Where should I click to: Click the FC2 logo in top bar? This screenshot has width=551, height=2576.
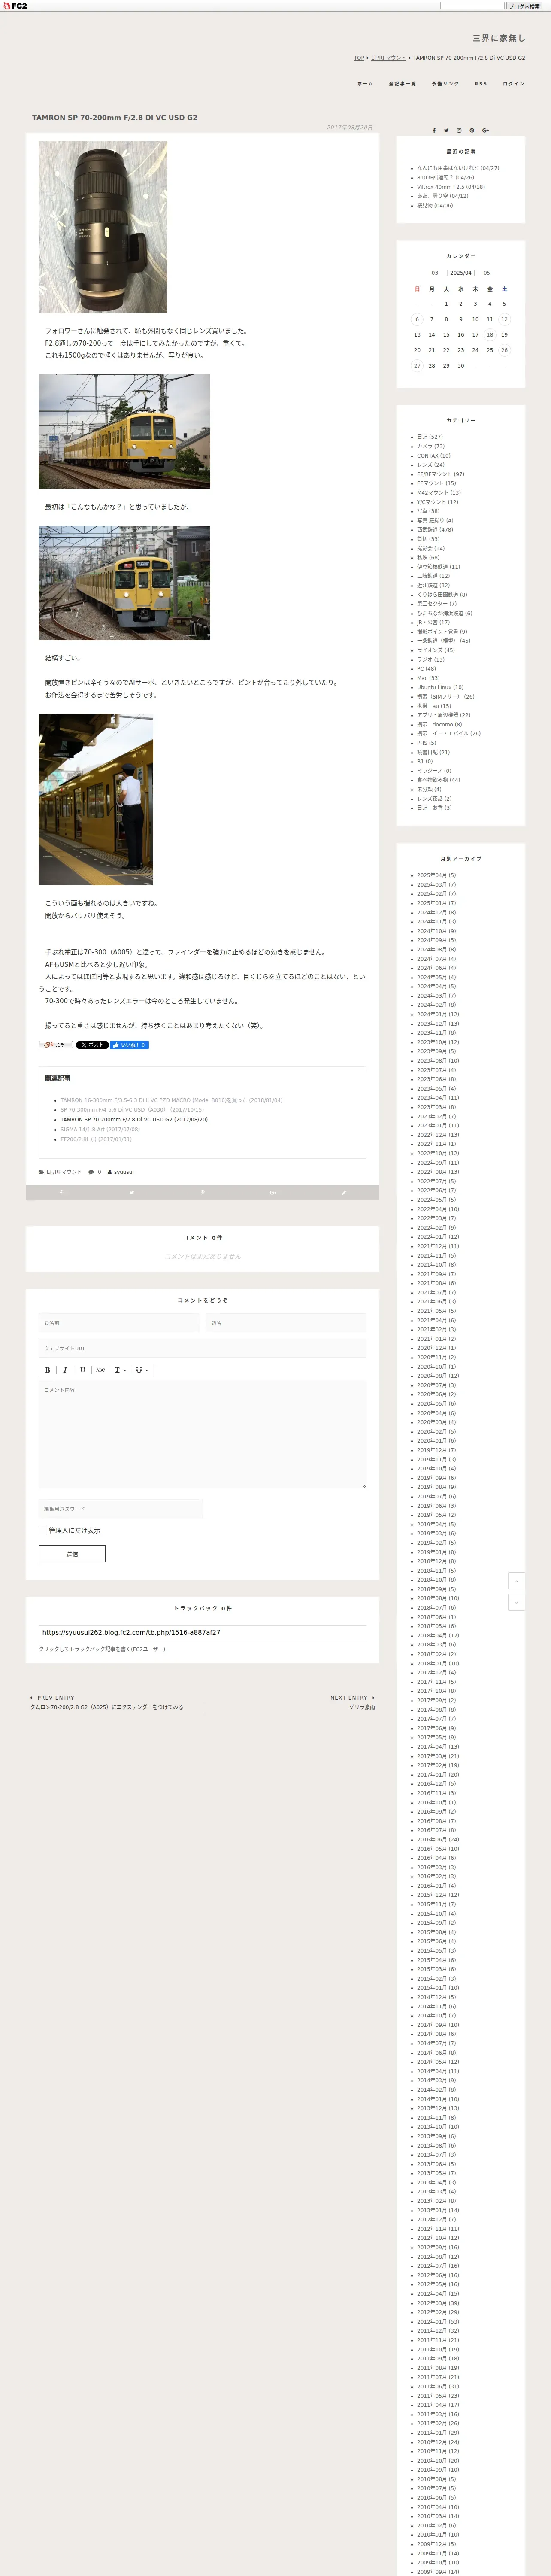[x=15, y=6]
